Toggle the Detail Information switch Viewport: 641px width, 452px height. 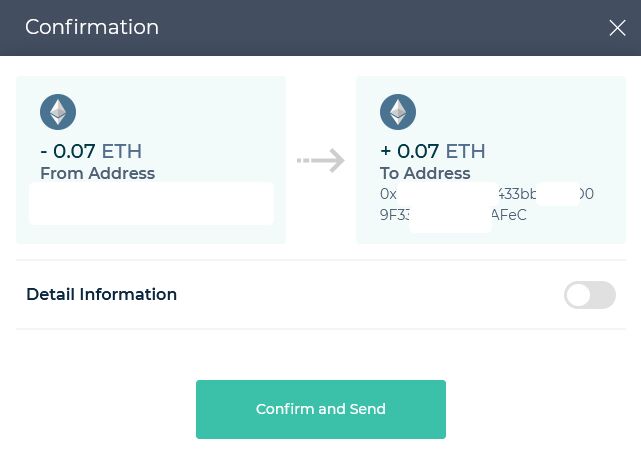[589, 295]
